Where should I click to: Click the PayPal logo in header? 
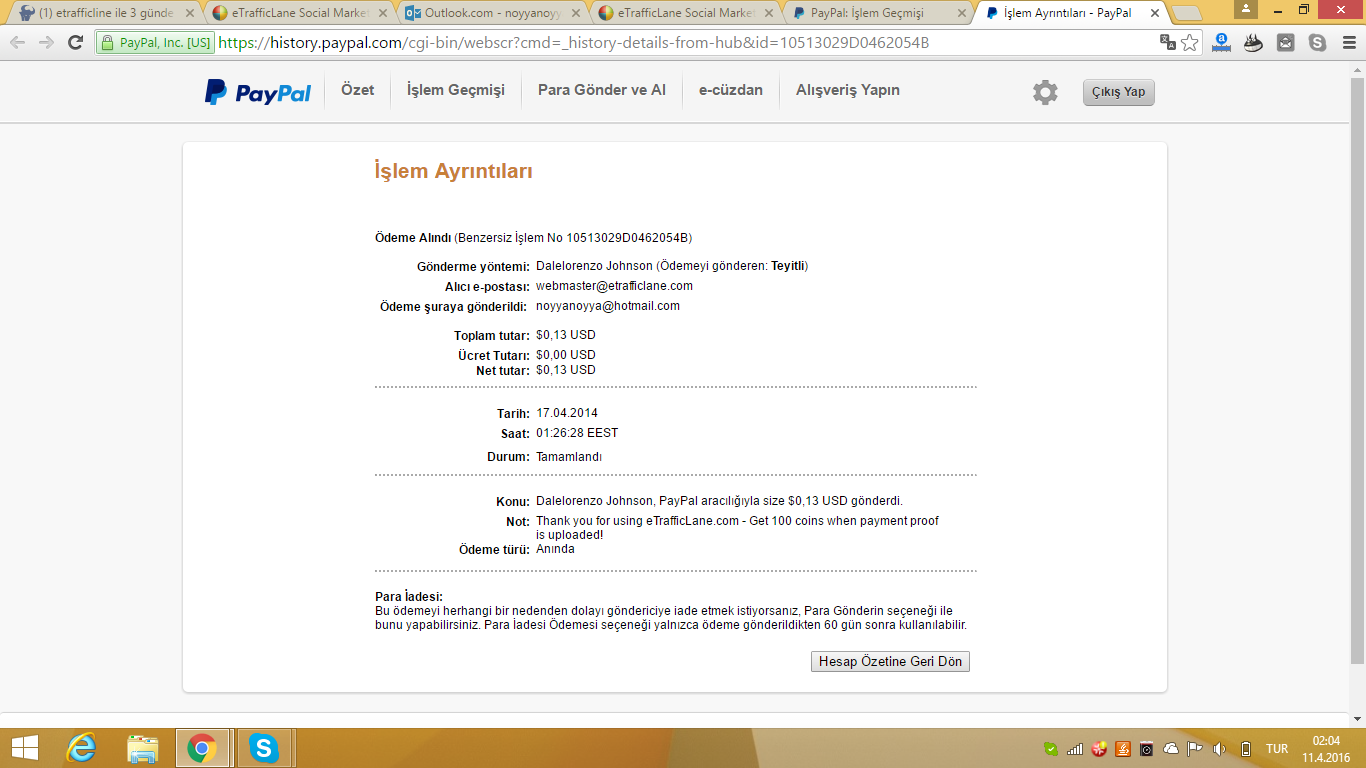click(x=258, y=92)
